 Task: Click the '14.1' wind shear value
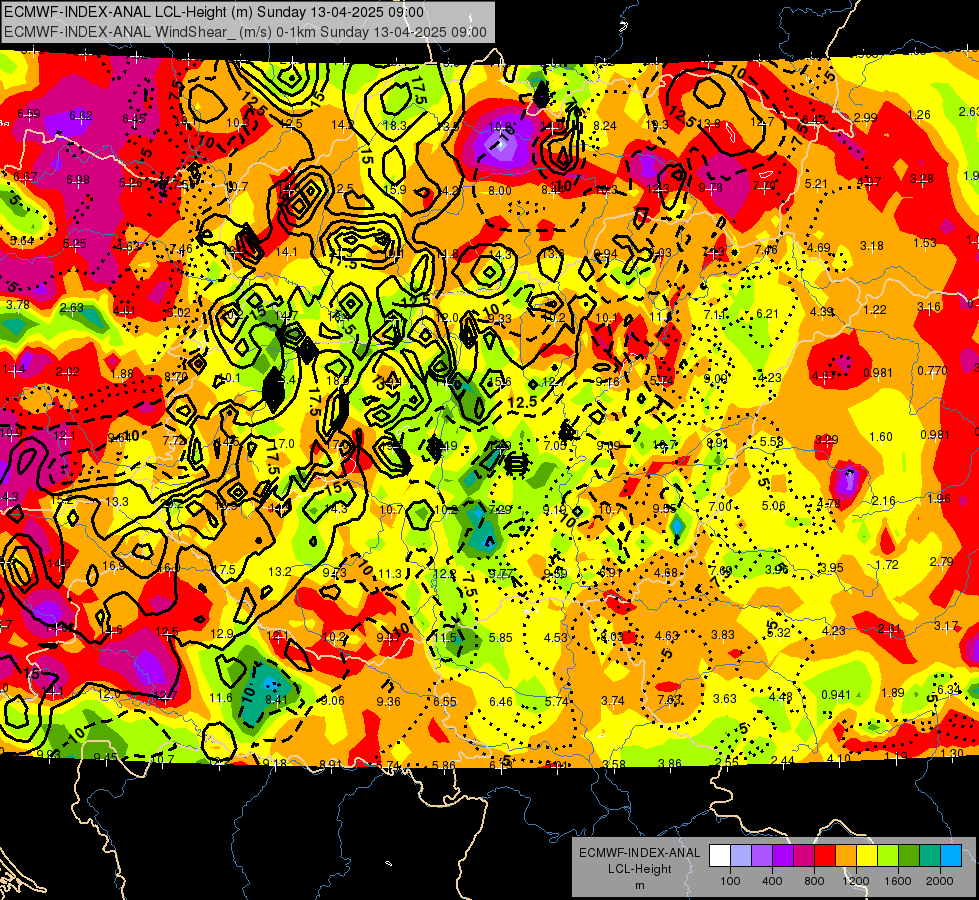point(287,252)
